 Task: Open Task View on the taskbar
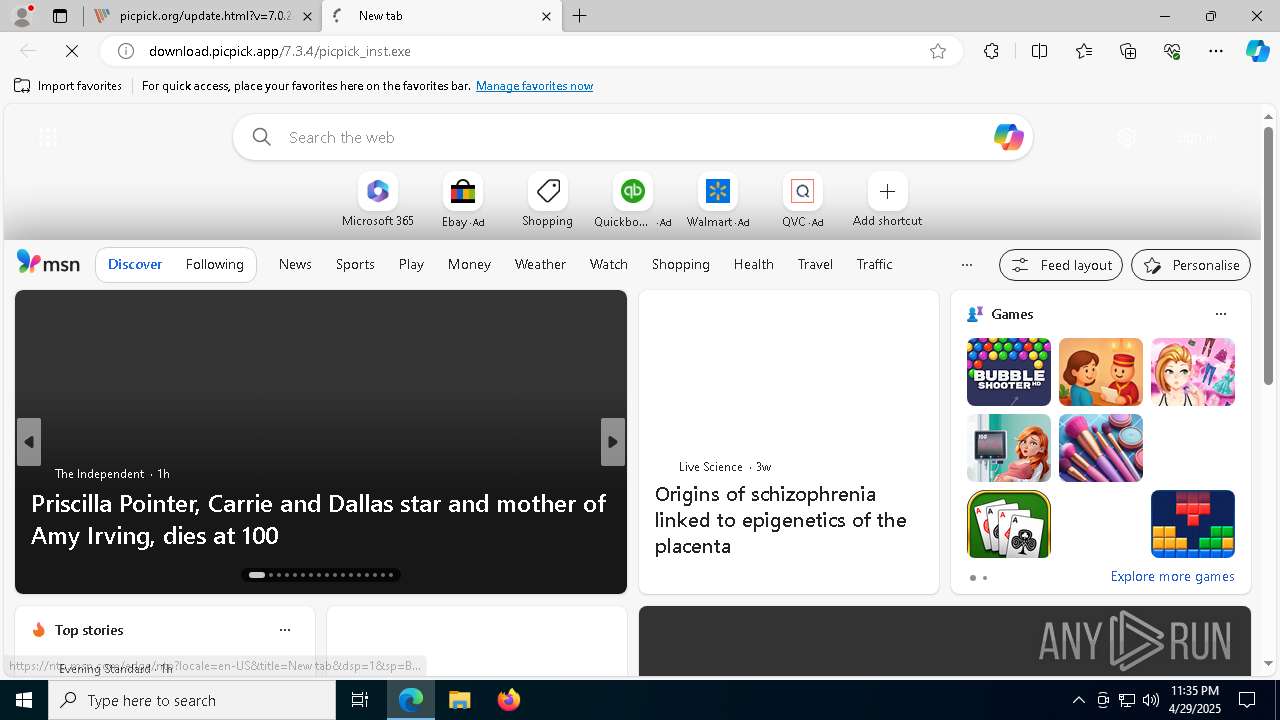pyautogui.click(x=360, y=700)
